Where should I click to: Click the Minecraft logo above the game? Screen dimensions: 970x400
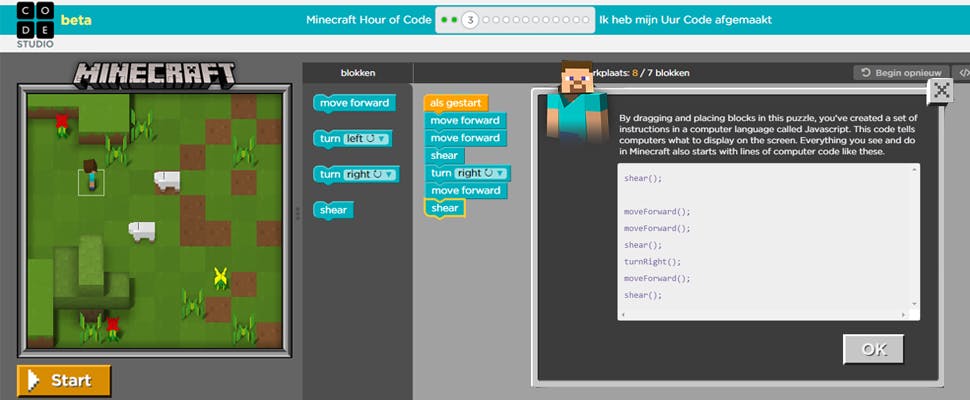coord(154,74)
